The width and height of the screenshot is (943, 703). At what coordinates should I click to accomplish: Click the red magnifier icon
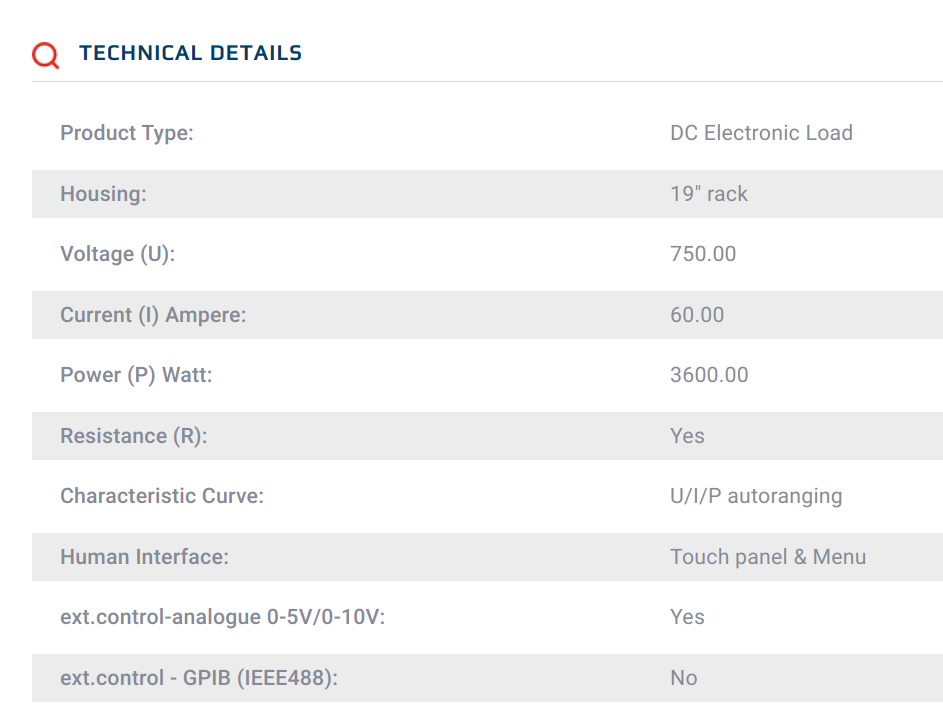pos(46,55)
